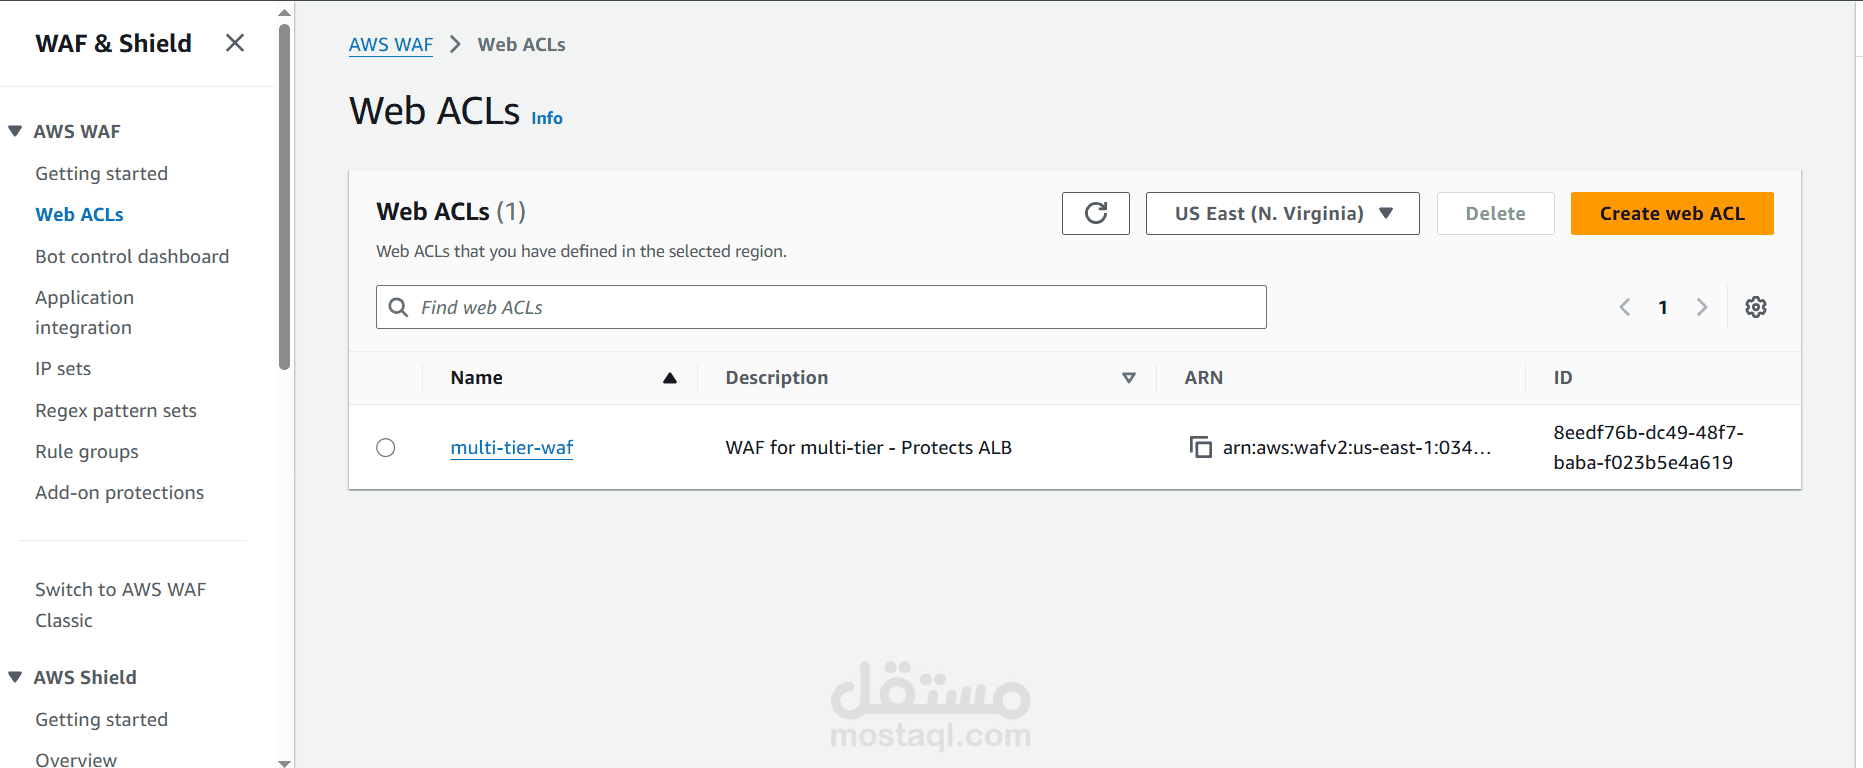1863x768 pixels.
Task: Click sidebar scrollbar down arrow
Action: pos(285,762)
